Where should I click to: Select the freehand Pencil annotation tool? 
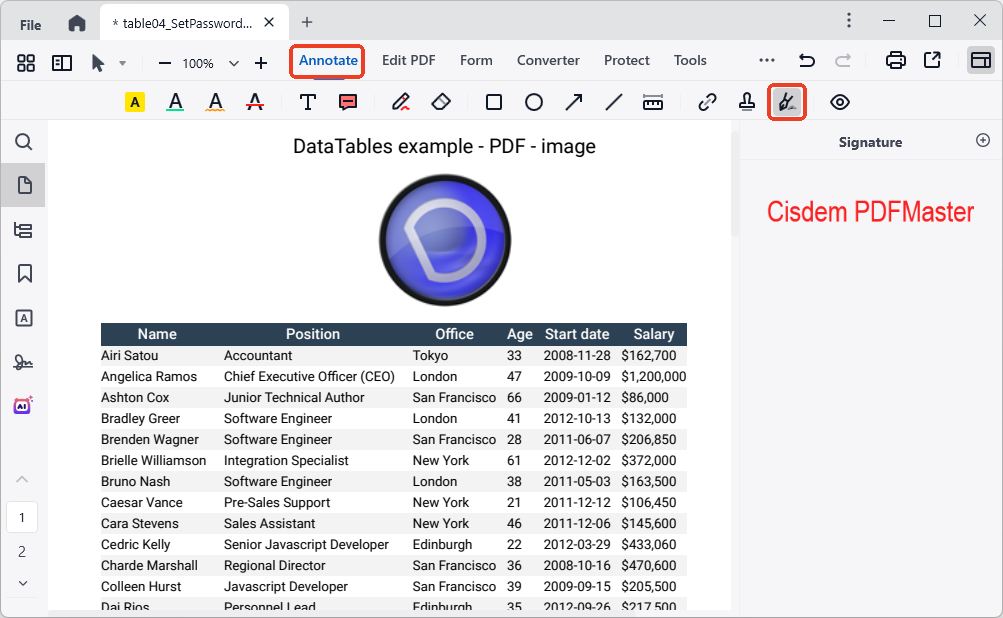400,101
